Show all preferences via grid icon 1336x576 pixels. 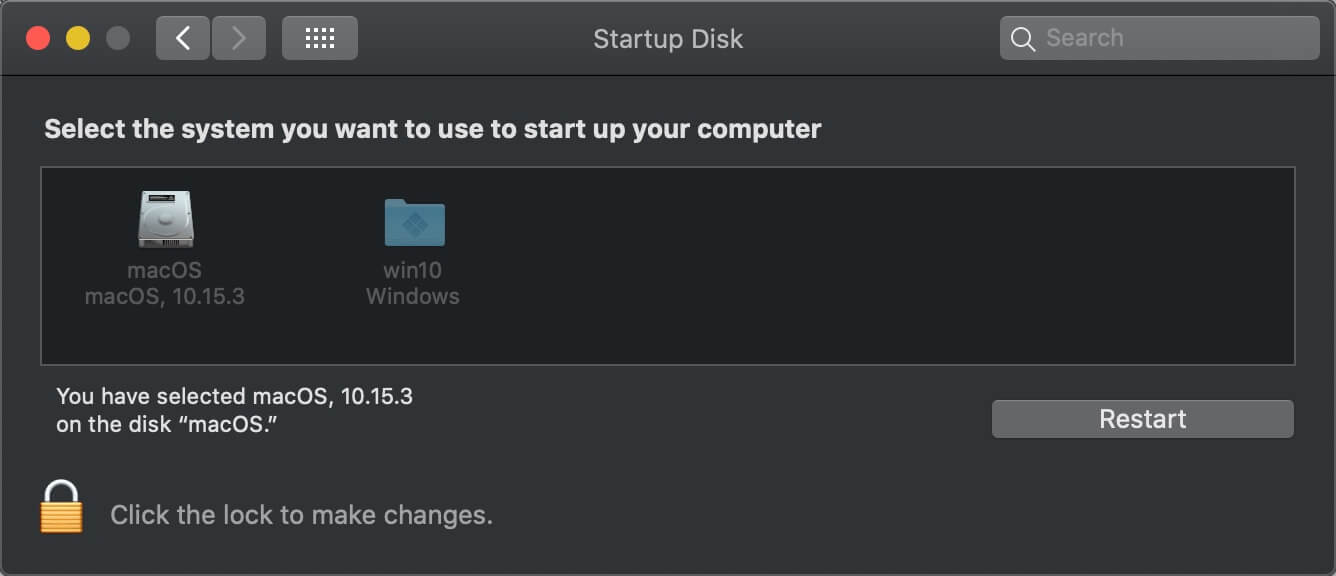tap(319, 39)
